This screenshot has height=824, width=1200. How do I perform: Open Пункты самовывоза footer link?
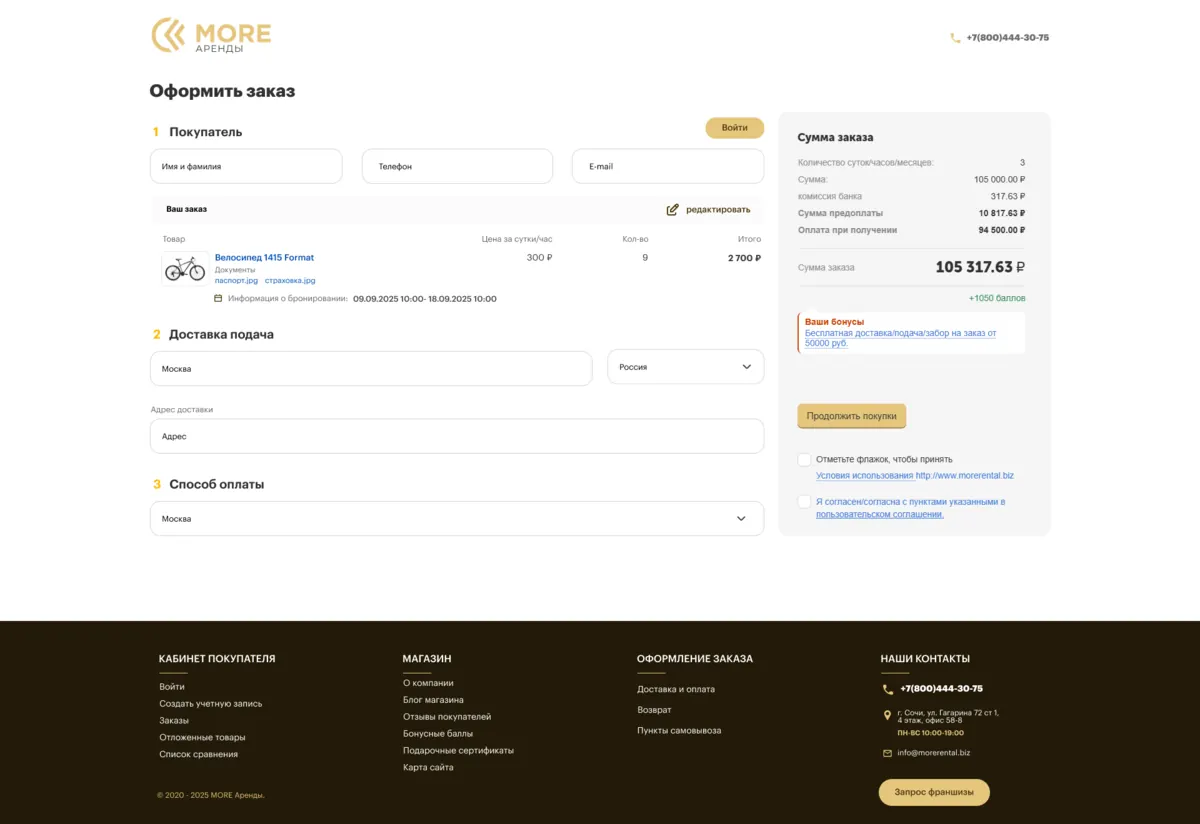click(x=679, y=731)
